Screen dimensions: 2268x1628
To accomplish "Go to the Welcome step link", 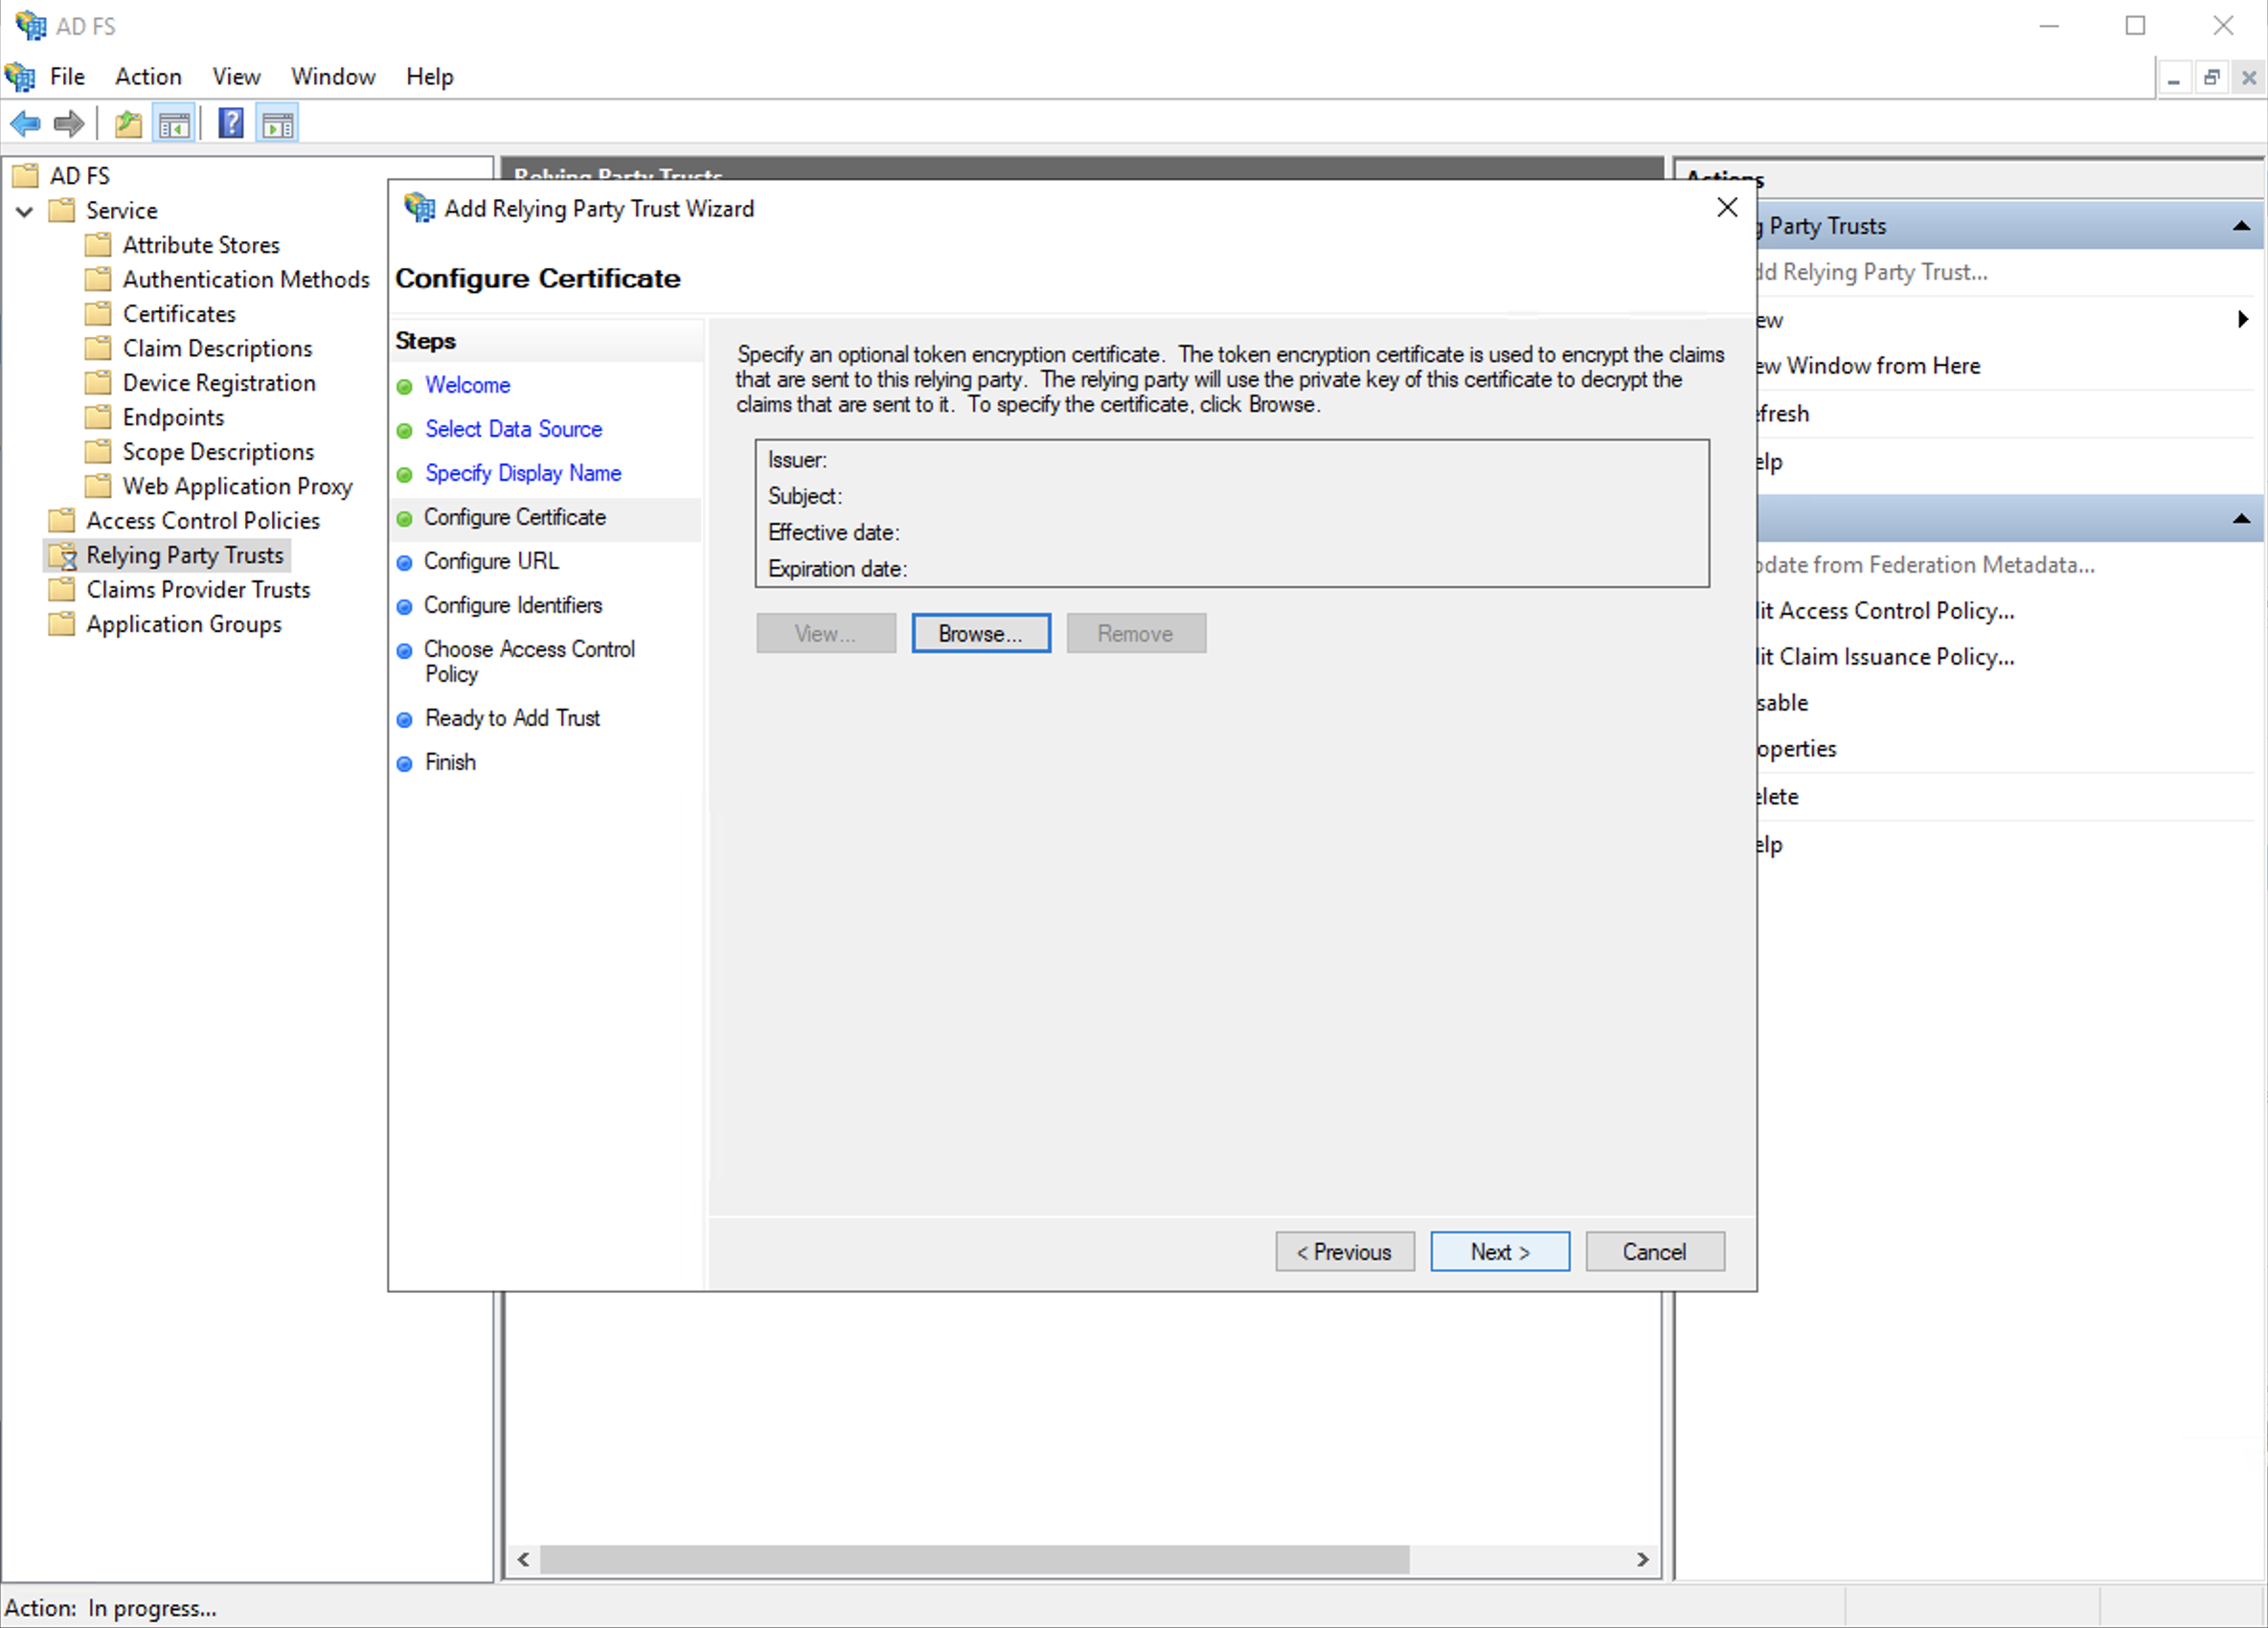I will tap(468, 385).
